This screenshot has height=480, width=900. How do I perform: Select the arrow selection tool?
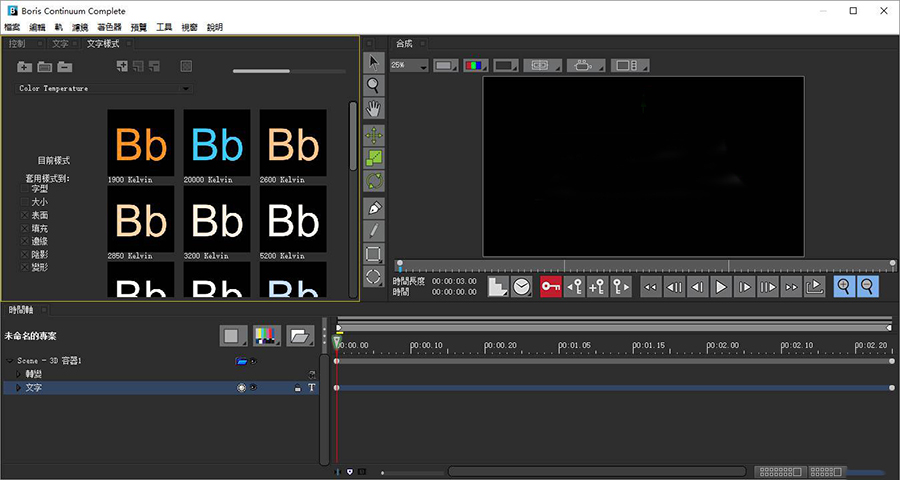point(374,62)
